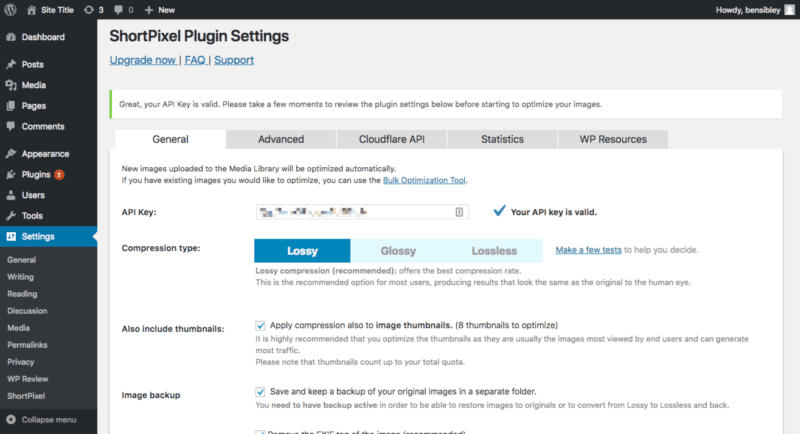
Task: Open the Plugins menu
Action: (35, 174)
